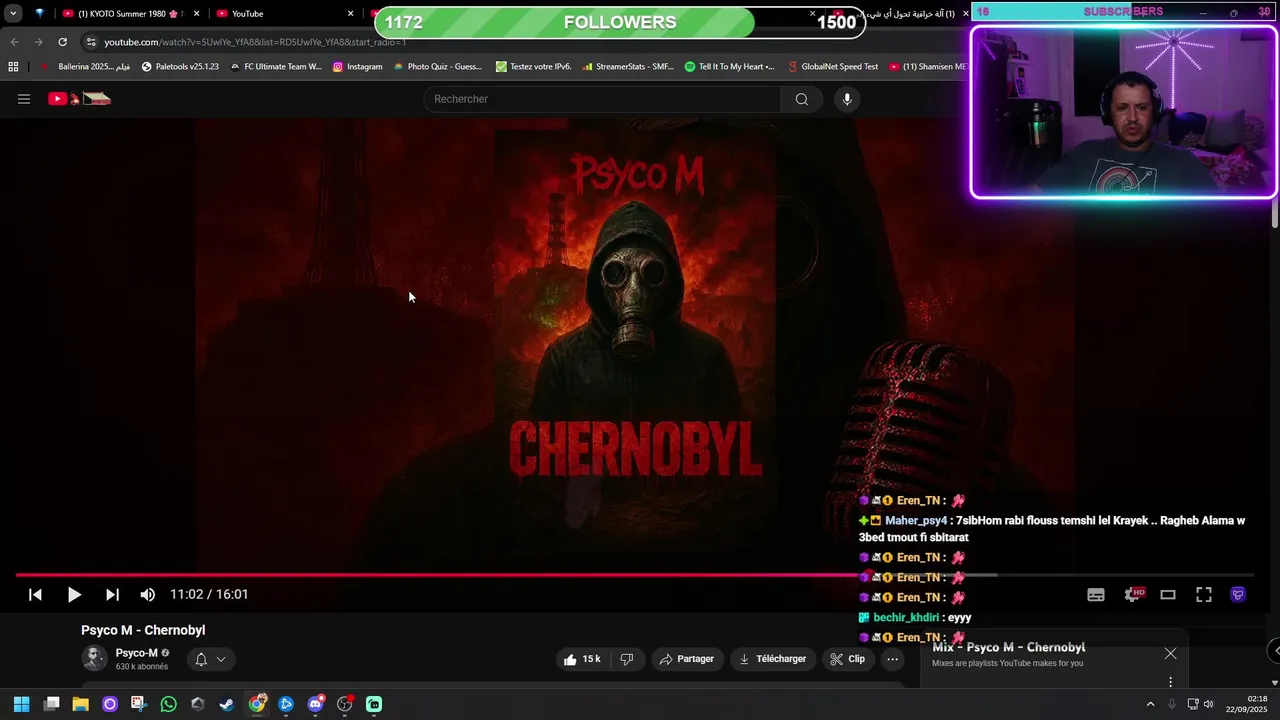
Task: Show hidden system tray icons
Action: point(1150,704)
